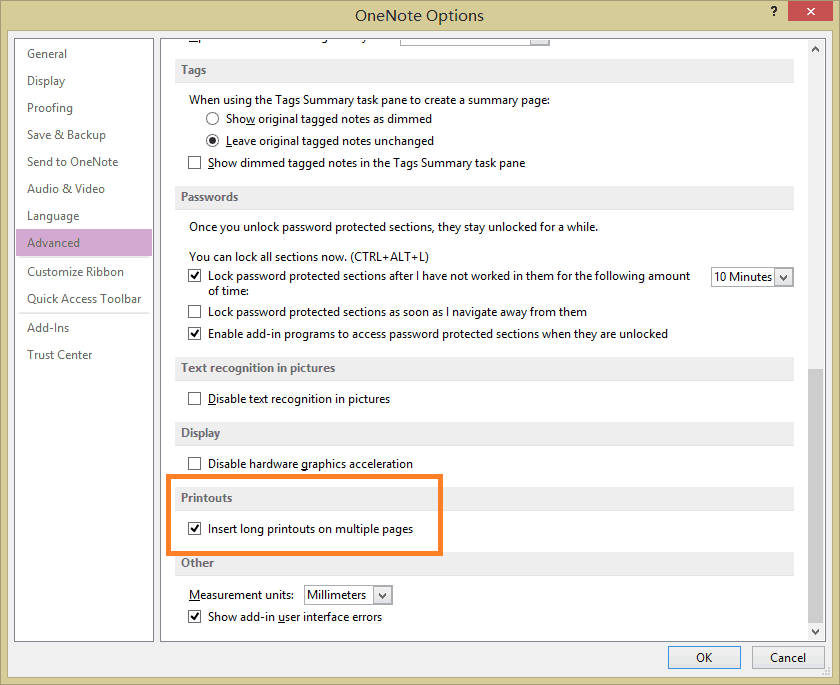Check Disable text recognition in pictures
The height and width of the screenshot is (685, 840).
(194, 398)
